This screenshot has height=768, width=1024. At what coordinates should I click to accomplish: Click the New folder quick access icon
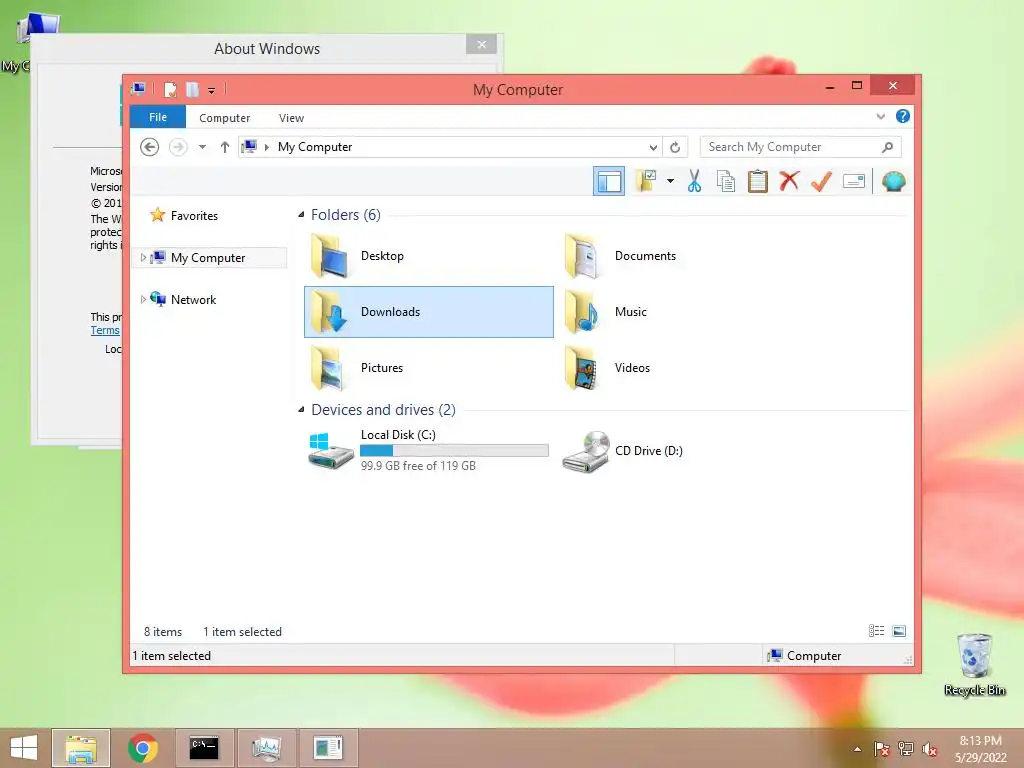tap(192, 89)
